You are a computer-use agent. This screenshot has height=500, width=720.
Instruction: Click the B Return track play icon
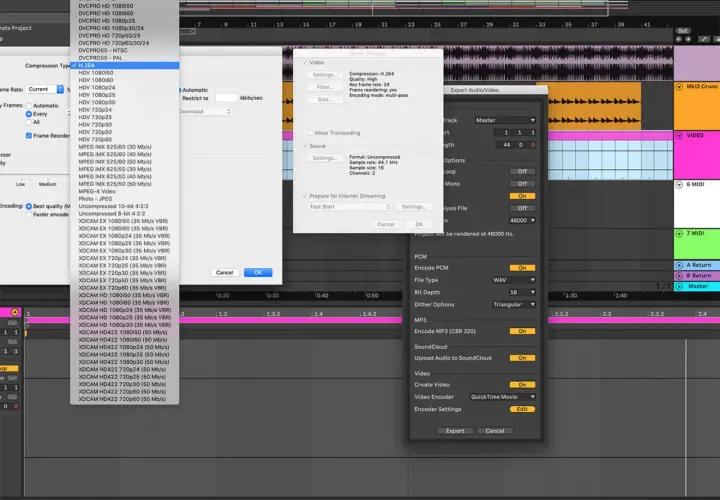(x=679, y=276)
